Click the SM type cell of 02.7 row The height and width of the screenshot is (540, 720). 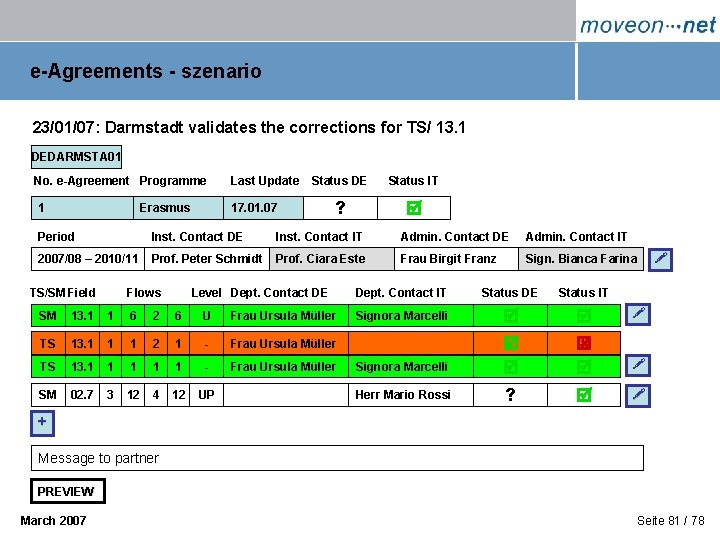coord(48,394)
